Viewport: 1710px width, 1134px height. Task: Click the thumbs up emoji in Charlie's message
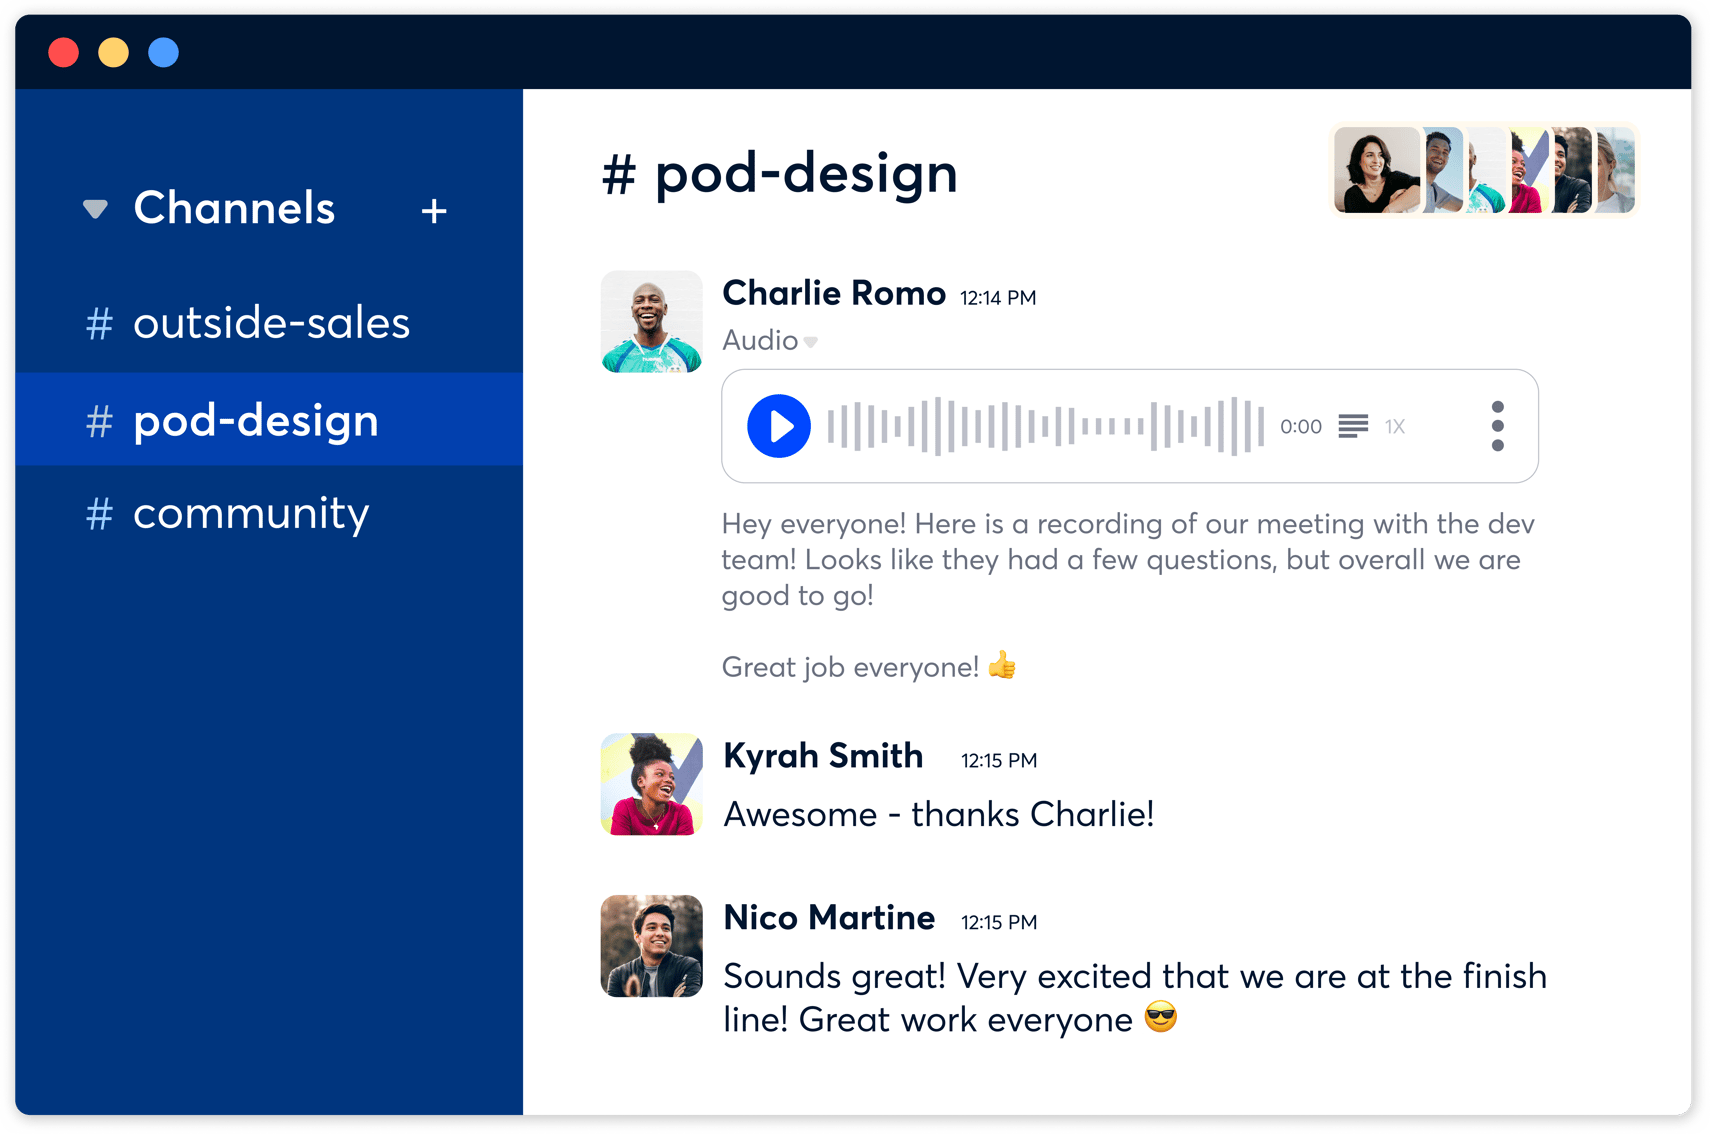(x=1001, y=664)
